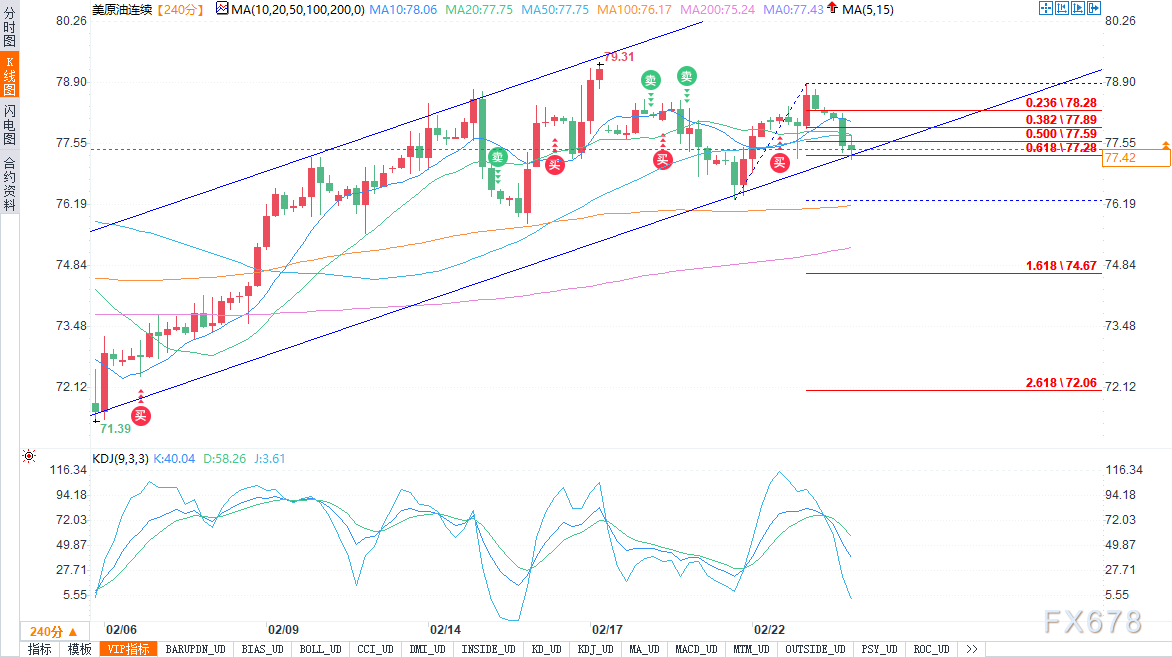Click the Fibonacci 0.382\77.89 level label

[1061, 120]
